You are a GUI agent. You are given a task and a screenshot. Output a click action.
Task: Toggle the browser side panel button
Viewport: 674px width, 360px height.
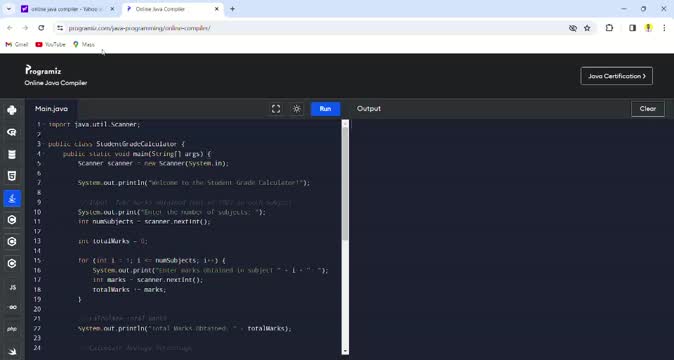[x=632, y=28]
